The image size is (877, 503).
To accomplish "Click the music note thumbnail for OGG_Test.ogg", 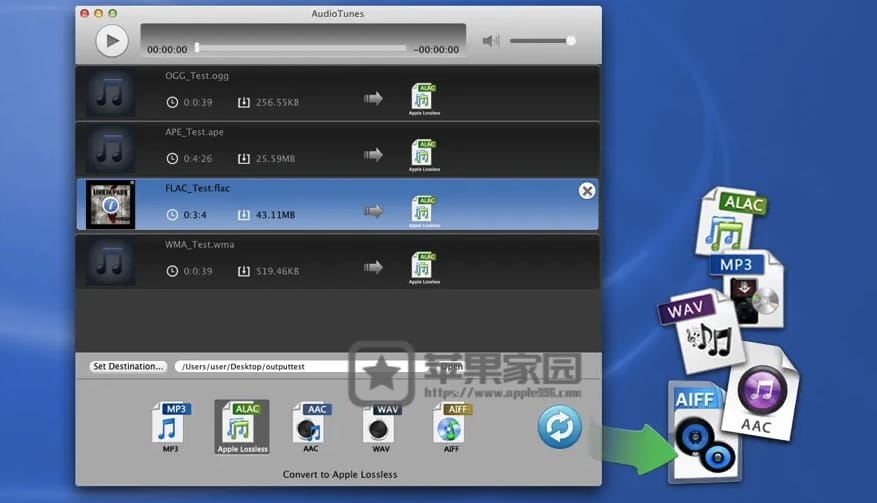I will 110,93.
